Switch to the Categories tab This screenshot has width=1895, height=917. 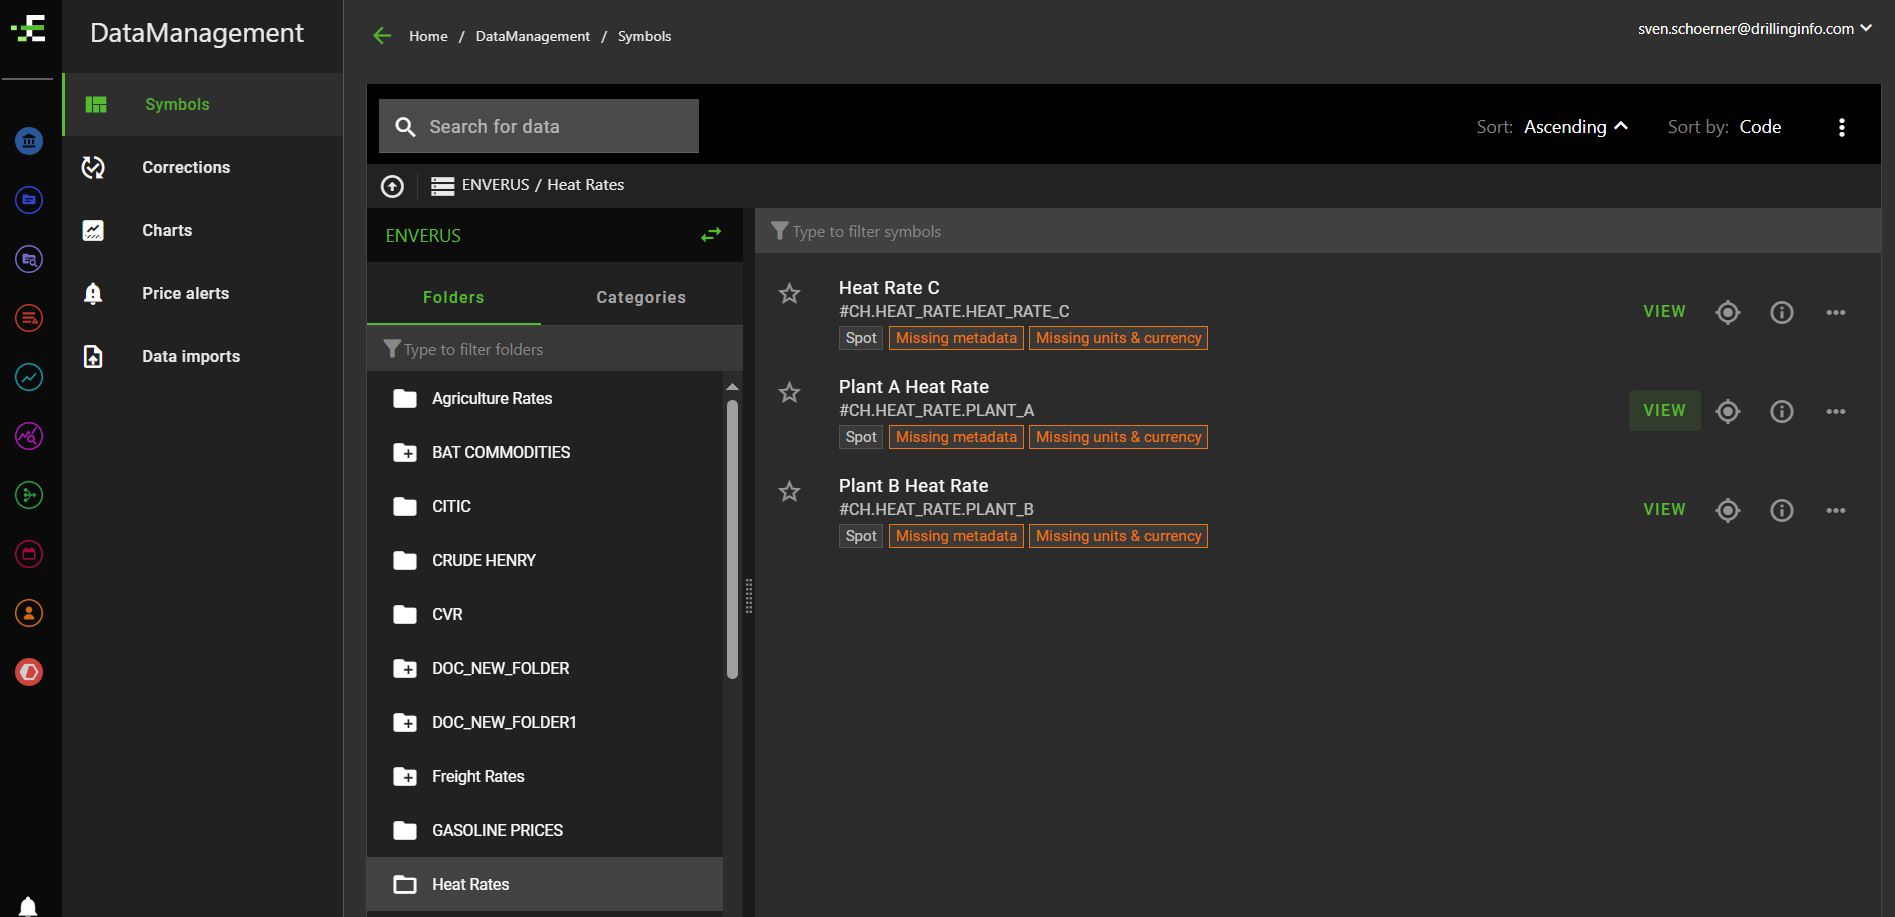pos(641,297)
